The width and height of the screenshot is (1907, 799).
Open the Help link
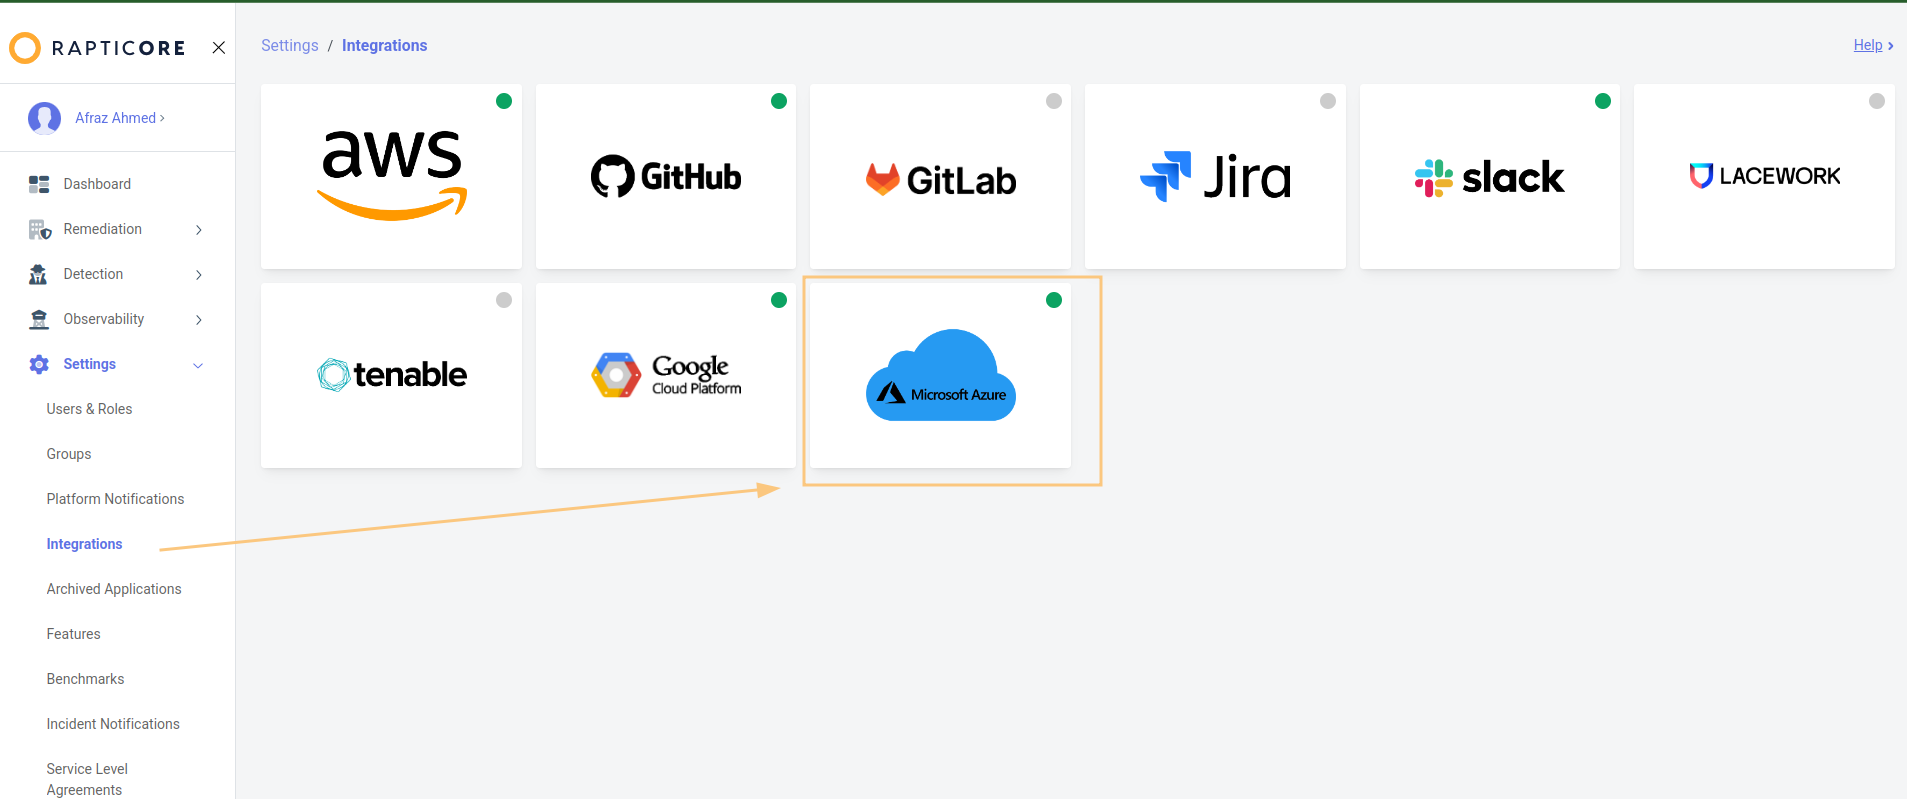(1873, 45)
